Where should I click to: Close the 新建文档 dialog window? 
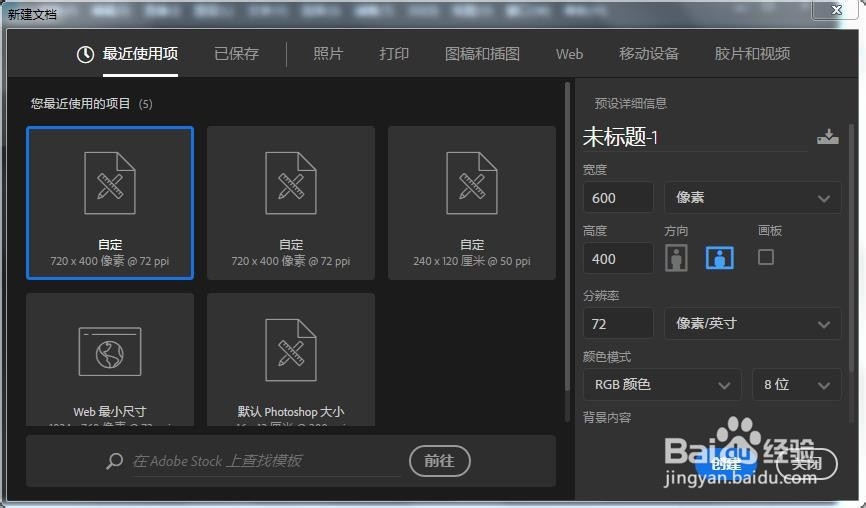[837, 10]
